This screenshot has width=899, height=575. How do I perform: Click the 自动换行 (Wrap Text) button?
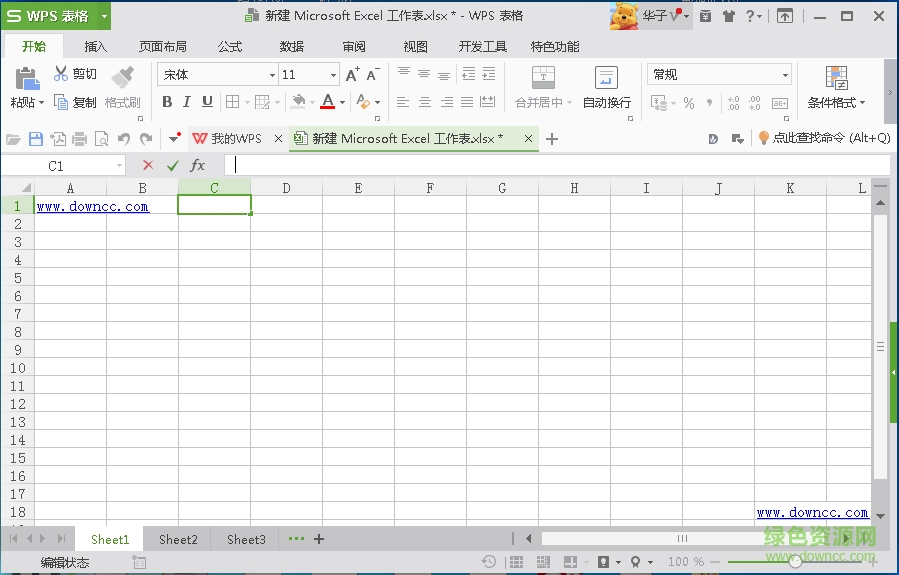click(x=606, y=87)
